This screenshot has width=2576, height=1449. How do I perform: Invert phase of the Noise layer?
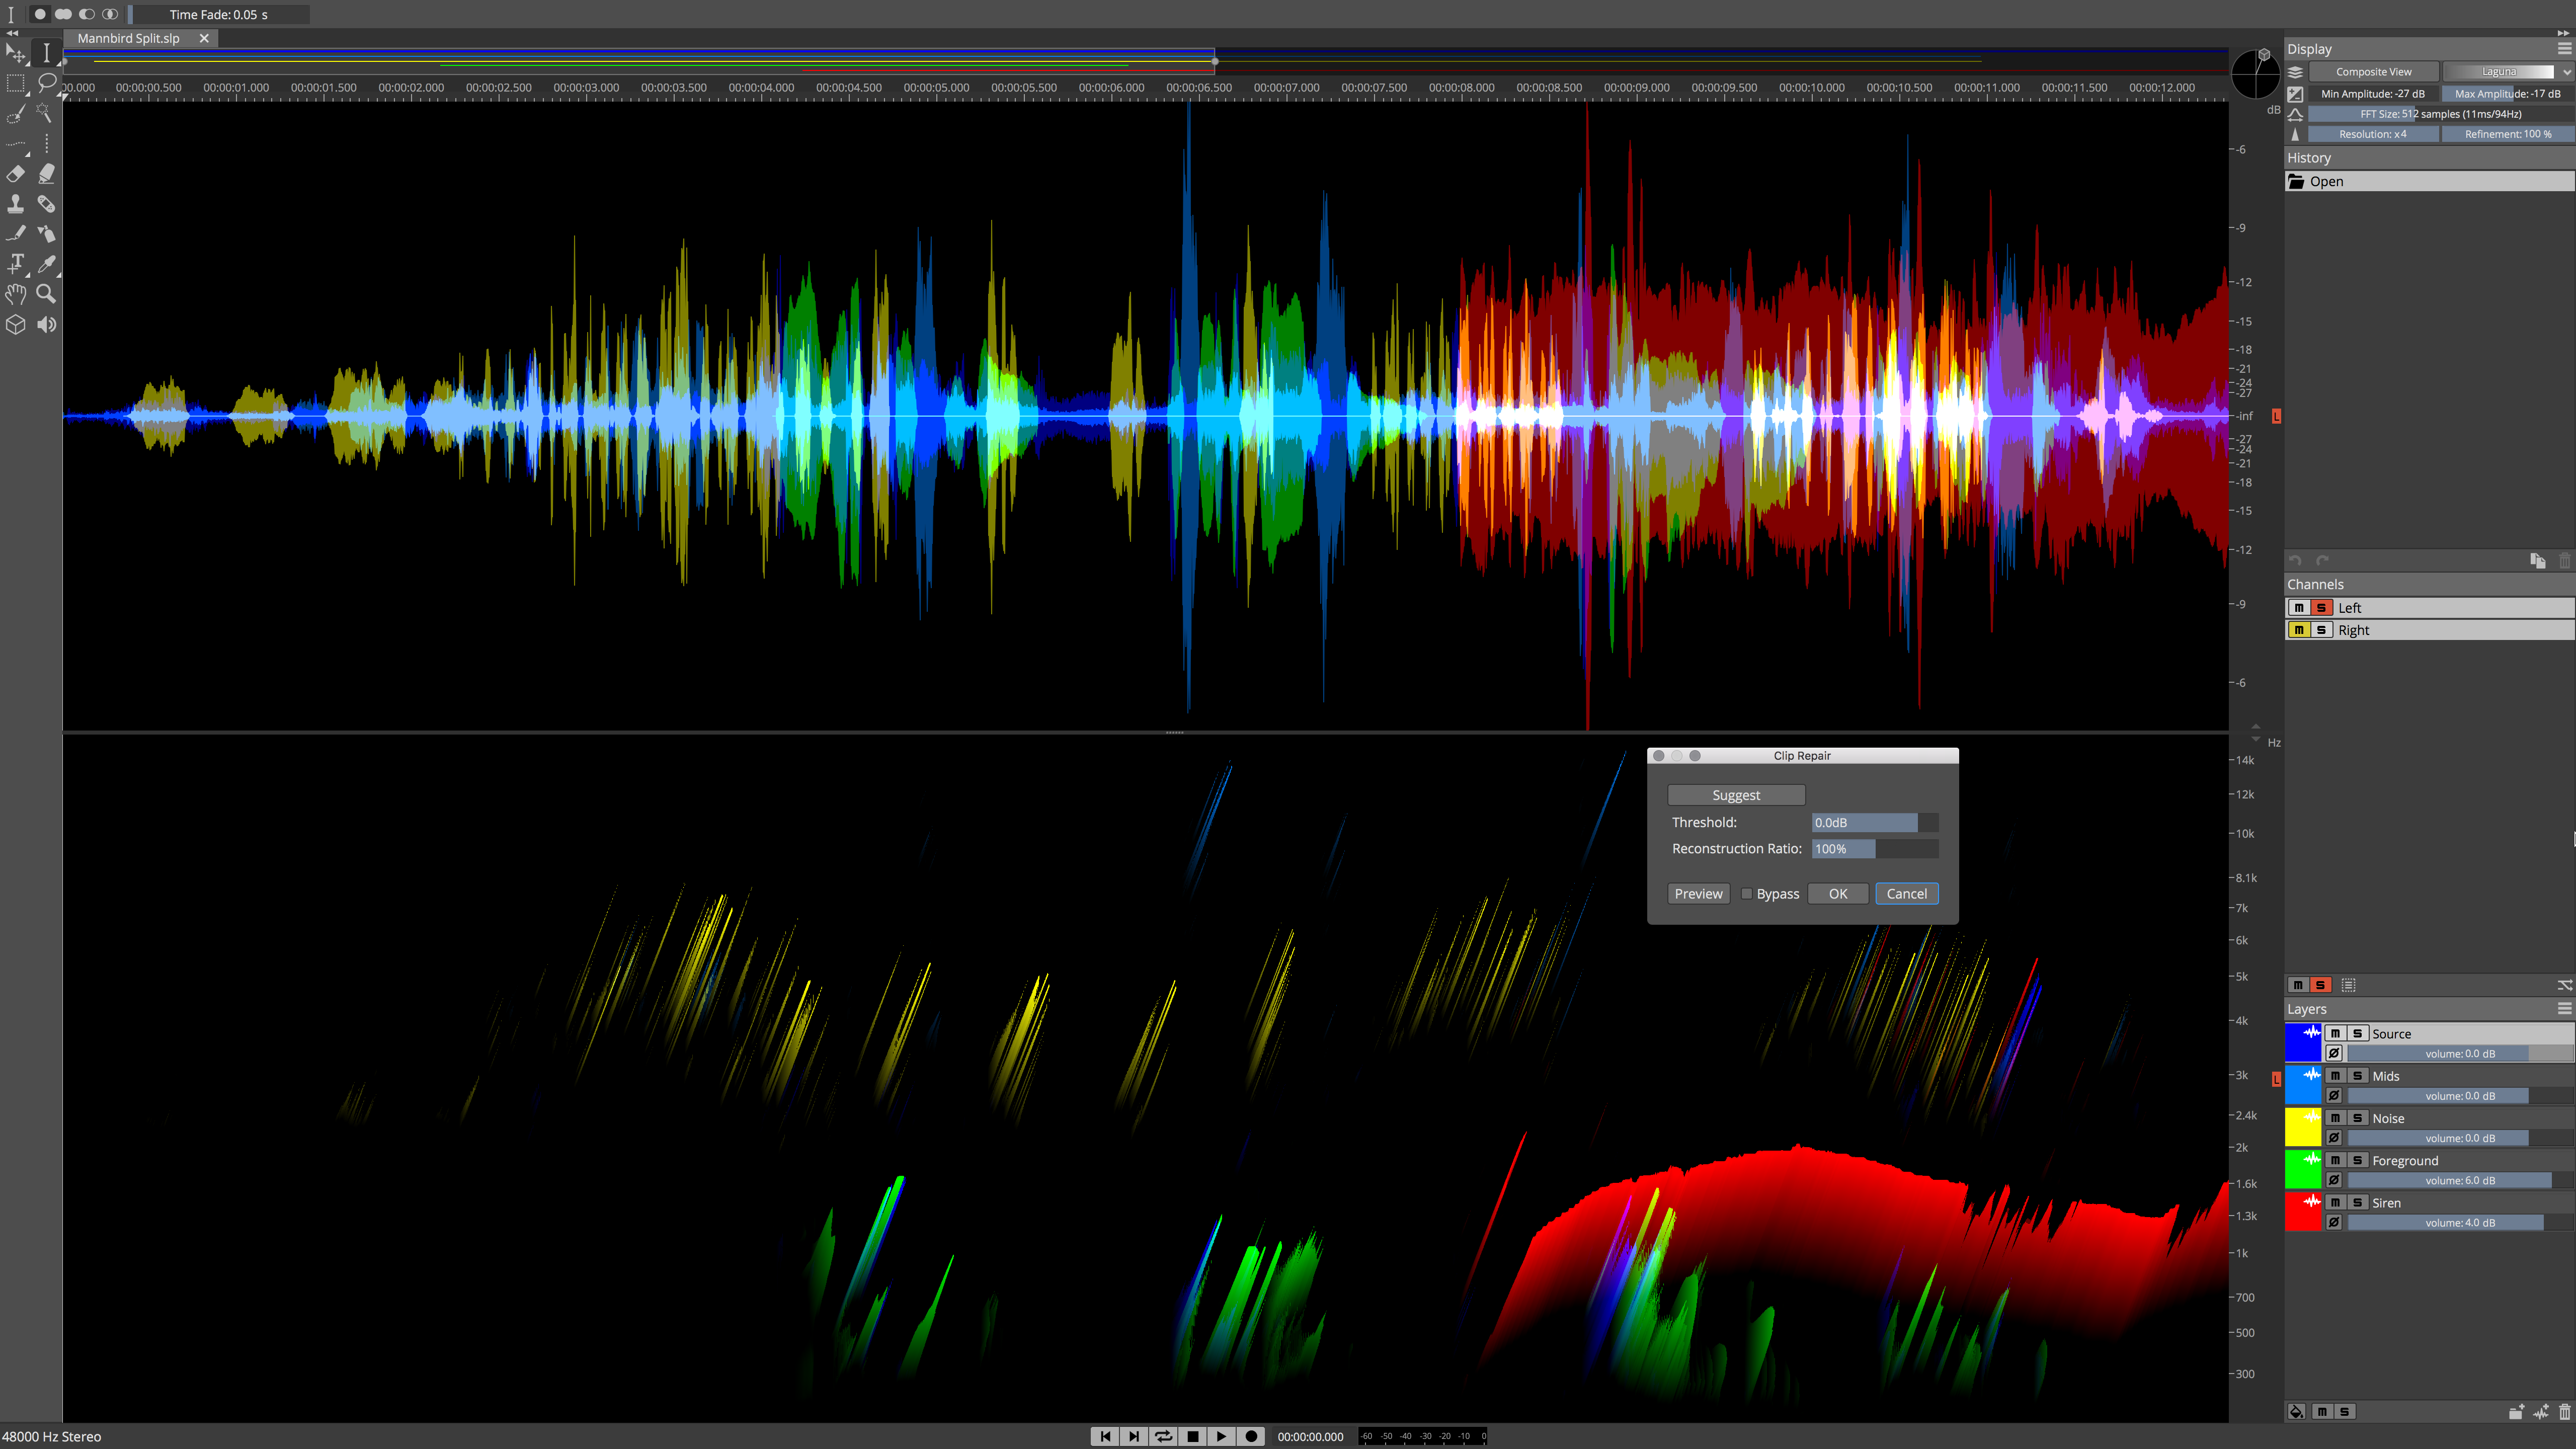[x=2334, y=1138]
